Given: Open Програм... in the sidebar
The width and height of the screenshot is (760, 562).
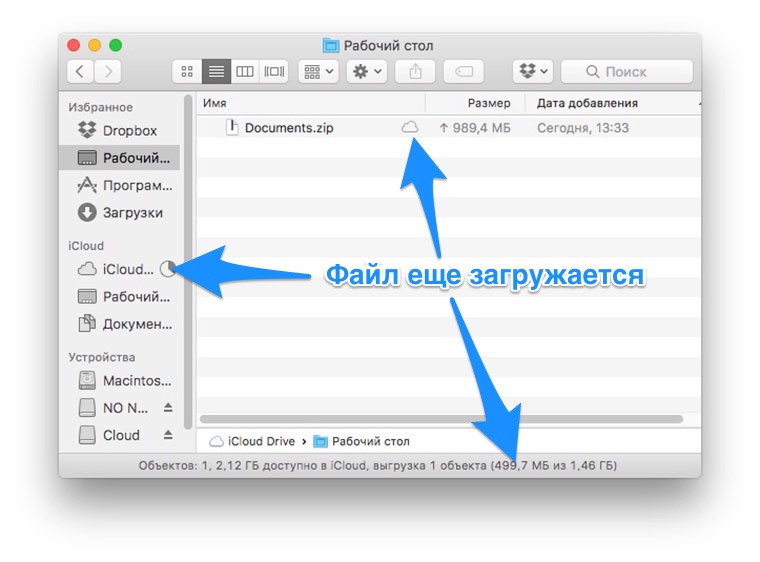Looking at the screenshot, I should point(119,185).
